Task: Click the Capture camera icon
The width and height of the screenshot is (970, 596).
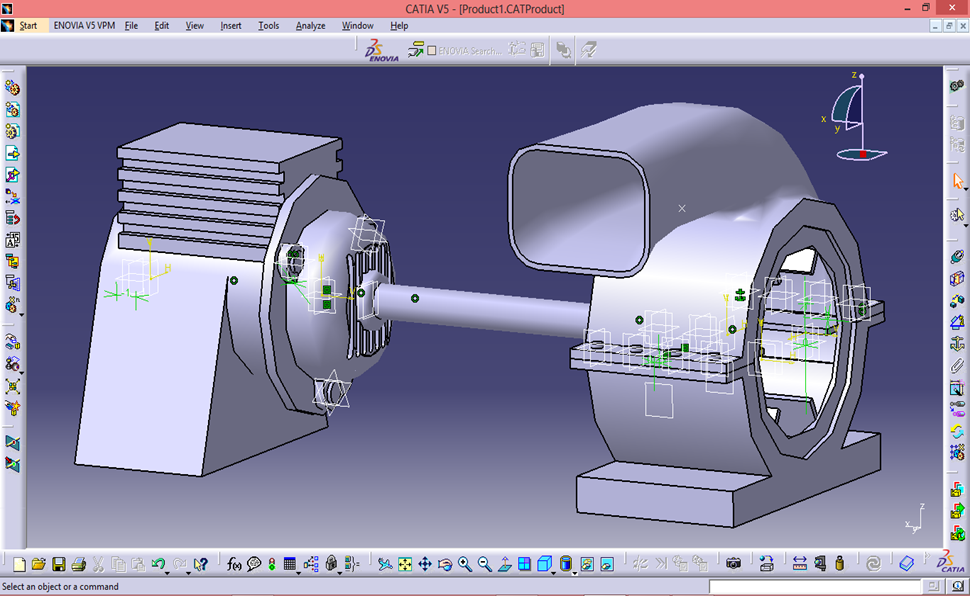Action: pyautogui.click(x=733, y=564)
